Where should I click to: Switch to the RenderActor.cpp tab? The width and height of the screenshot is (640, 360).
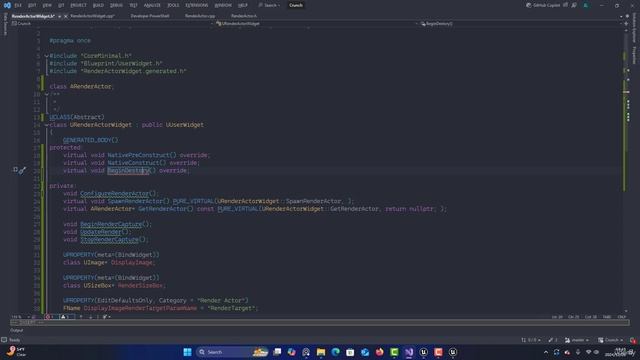tap(200, 16)
